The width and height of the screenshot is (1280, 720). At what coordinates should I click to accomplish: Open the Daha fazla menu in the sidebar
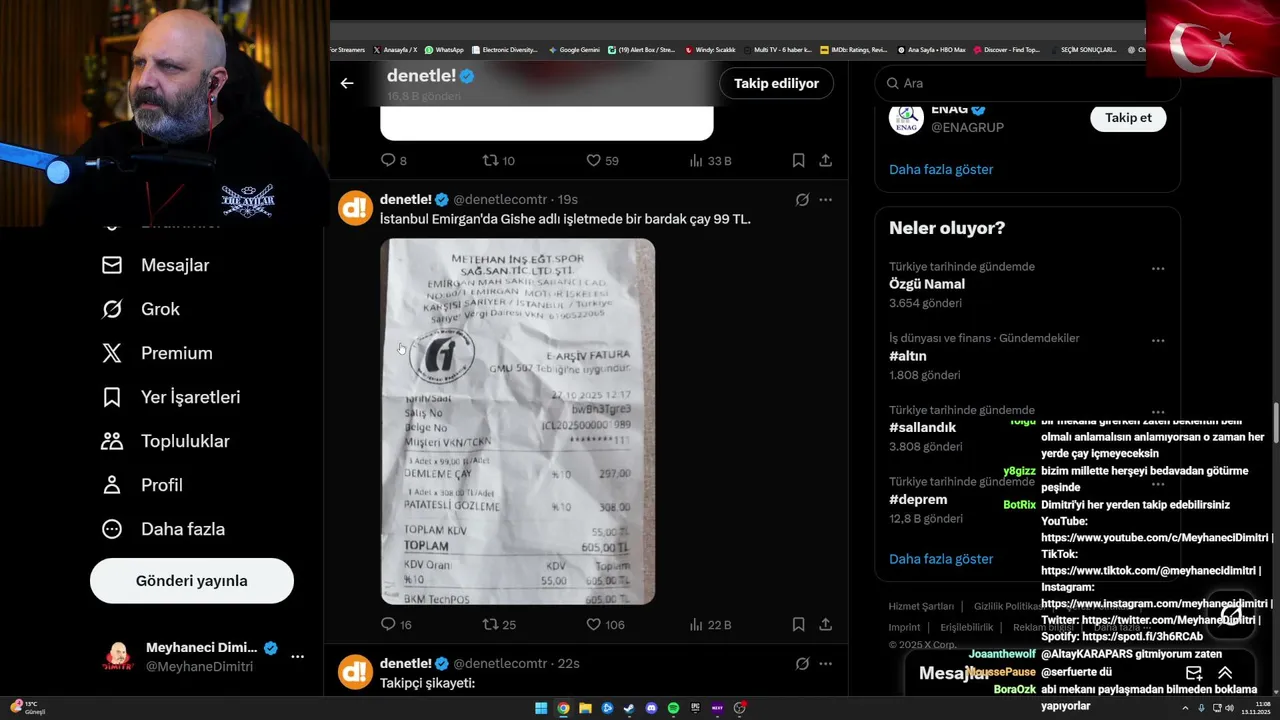[x=163, y=529]
